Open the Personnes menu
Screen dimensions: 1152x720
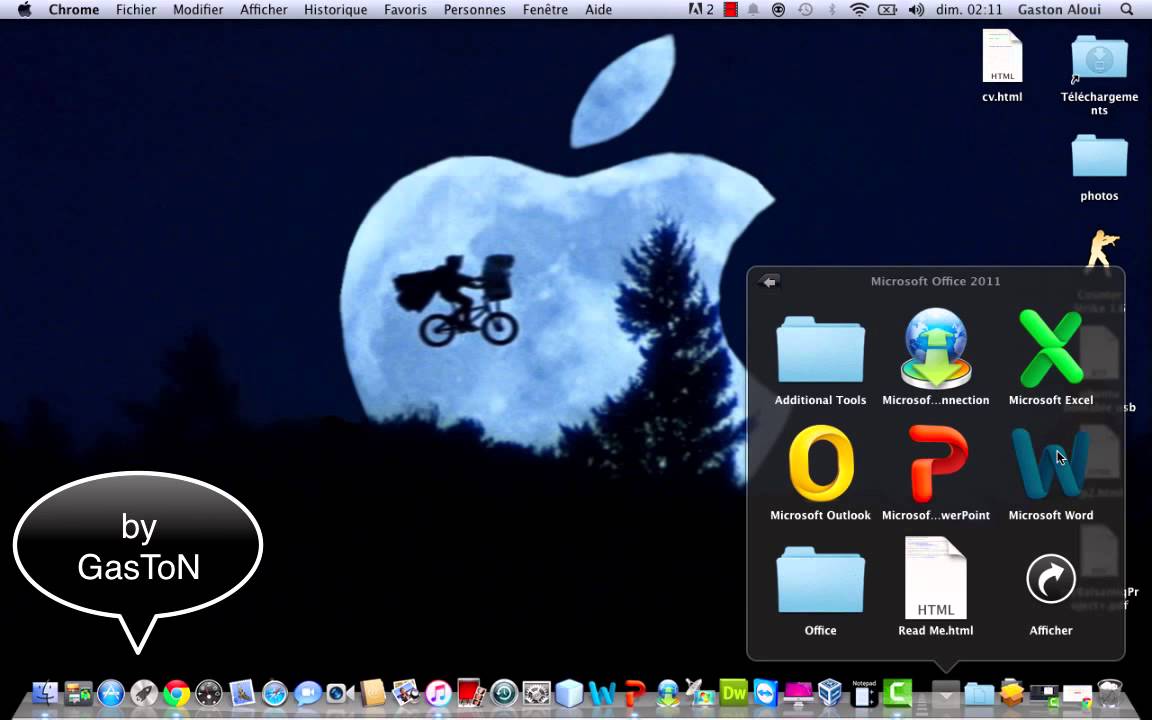[475, 10]
